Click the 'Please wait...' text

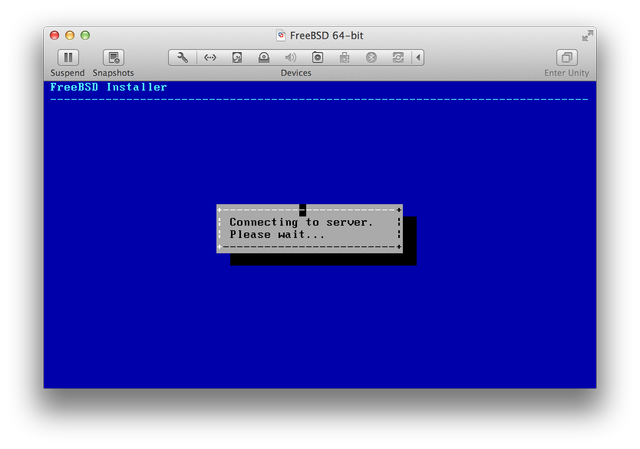tap(277, 235)
